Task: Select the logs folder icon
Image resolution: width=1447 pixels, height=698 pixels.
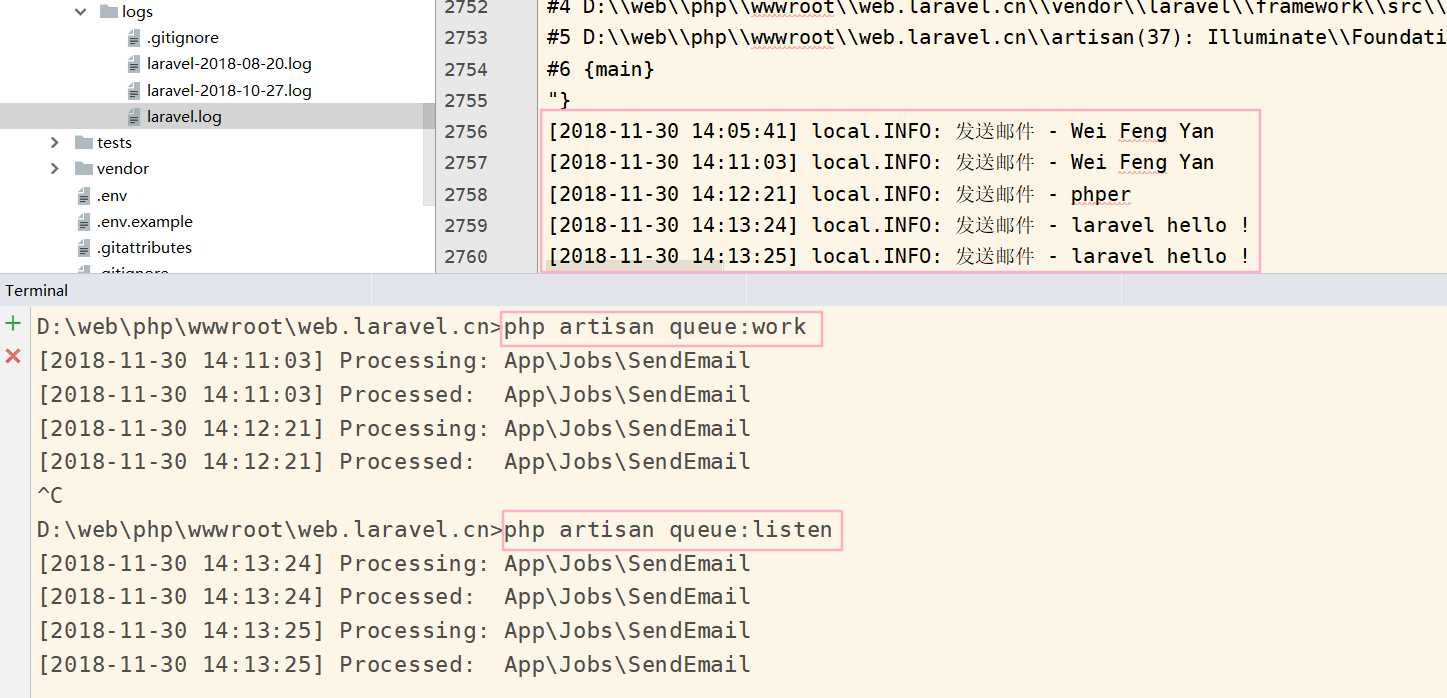Action: [109, 12]
